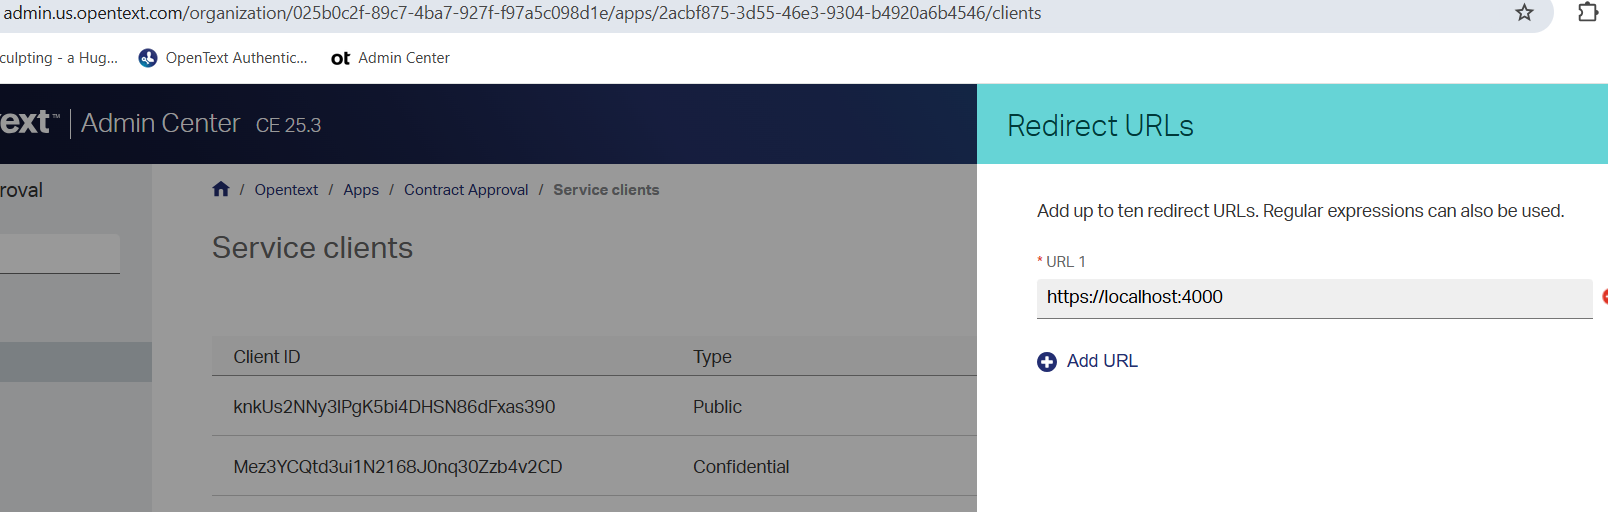Open the OpenText Authentic... bookmark
Screen dimensions: 1608x512
pos(223,58)
